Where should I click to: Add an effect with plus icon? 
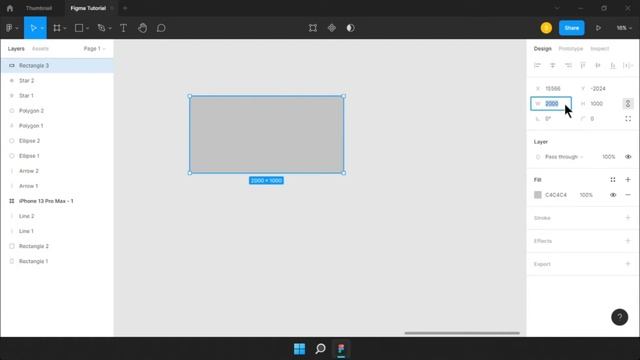(628, 241)
